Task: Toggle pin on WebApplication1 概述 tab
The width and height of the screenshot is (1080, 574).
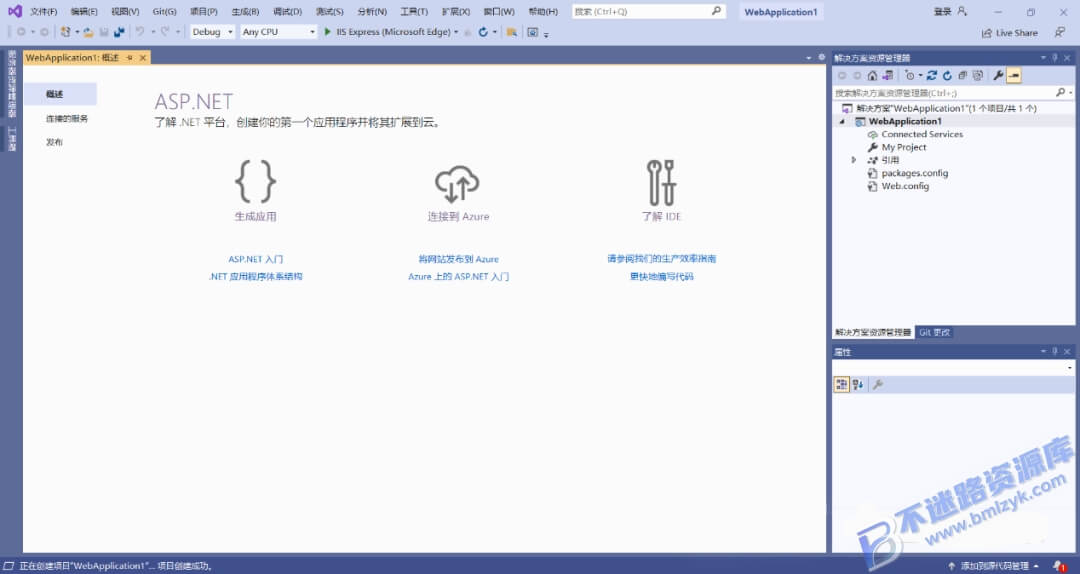Action: (129, 58)
